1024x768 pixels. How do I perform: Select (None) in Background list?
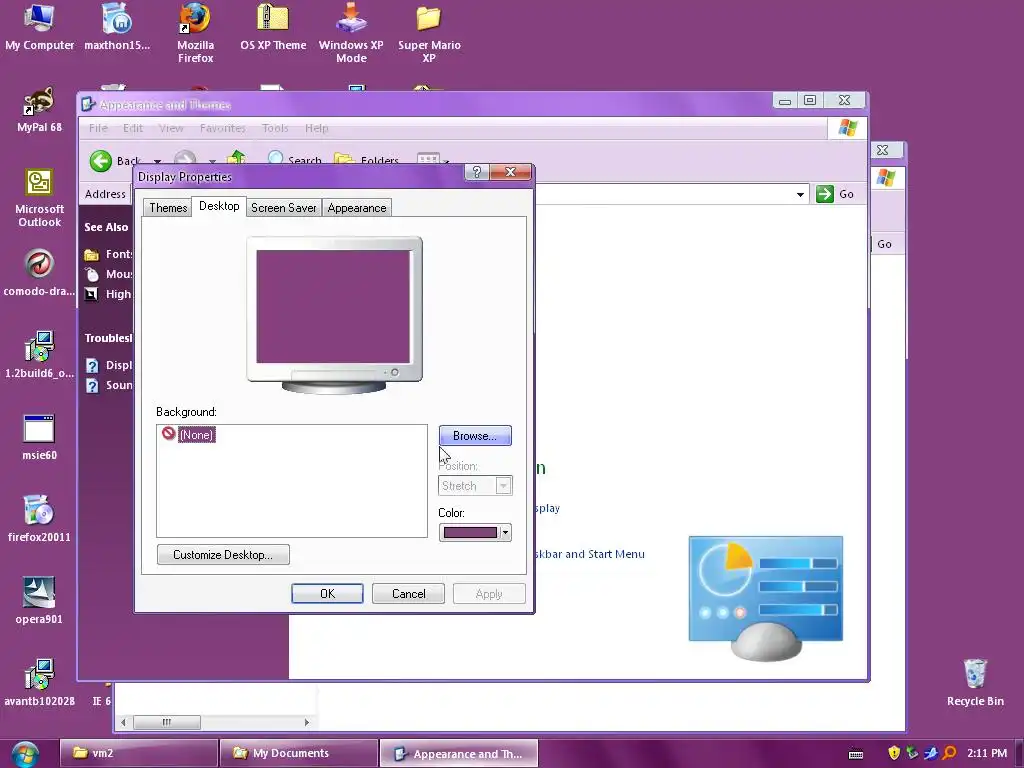[196, 435]
